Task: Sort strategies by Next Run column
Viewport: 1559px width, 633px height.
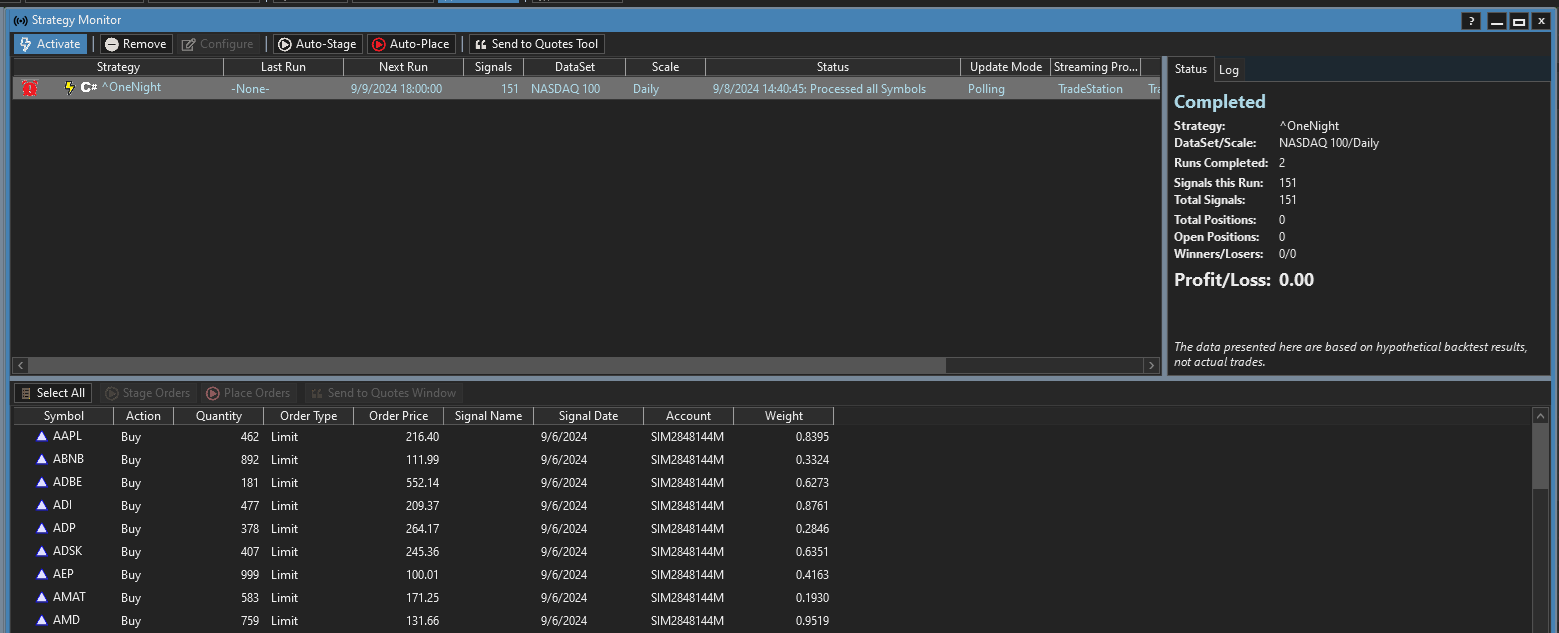Action: (403, 67)
